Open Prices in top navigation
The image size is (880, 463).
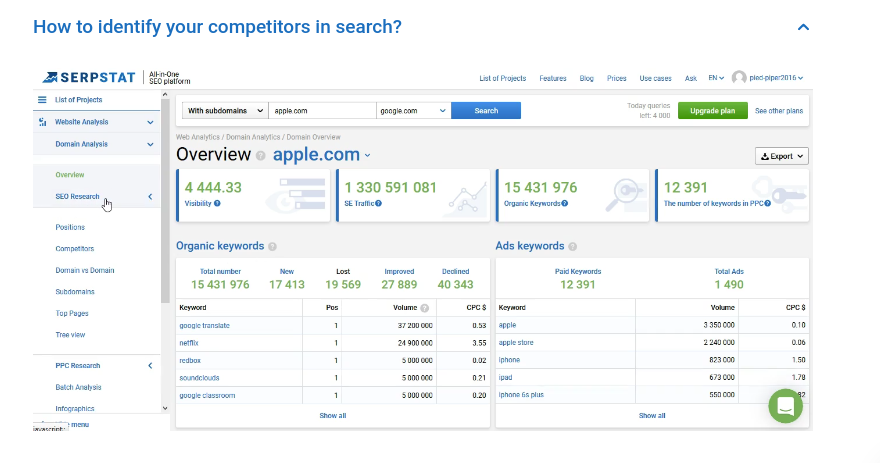tap(616, 79)
